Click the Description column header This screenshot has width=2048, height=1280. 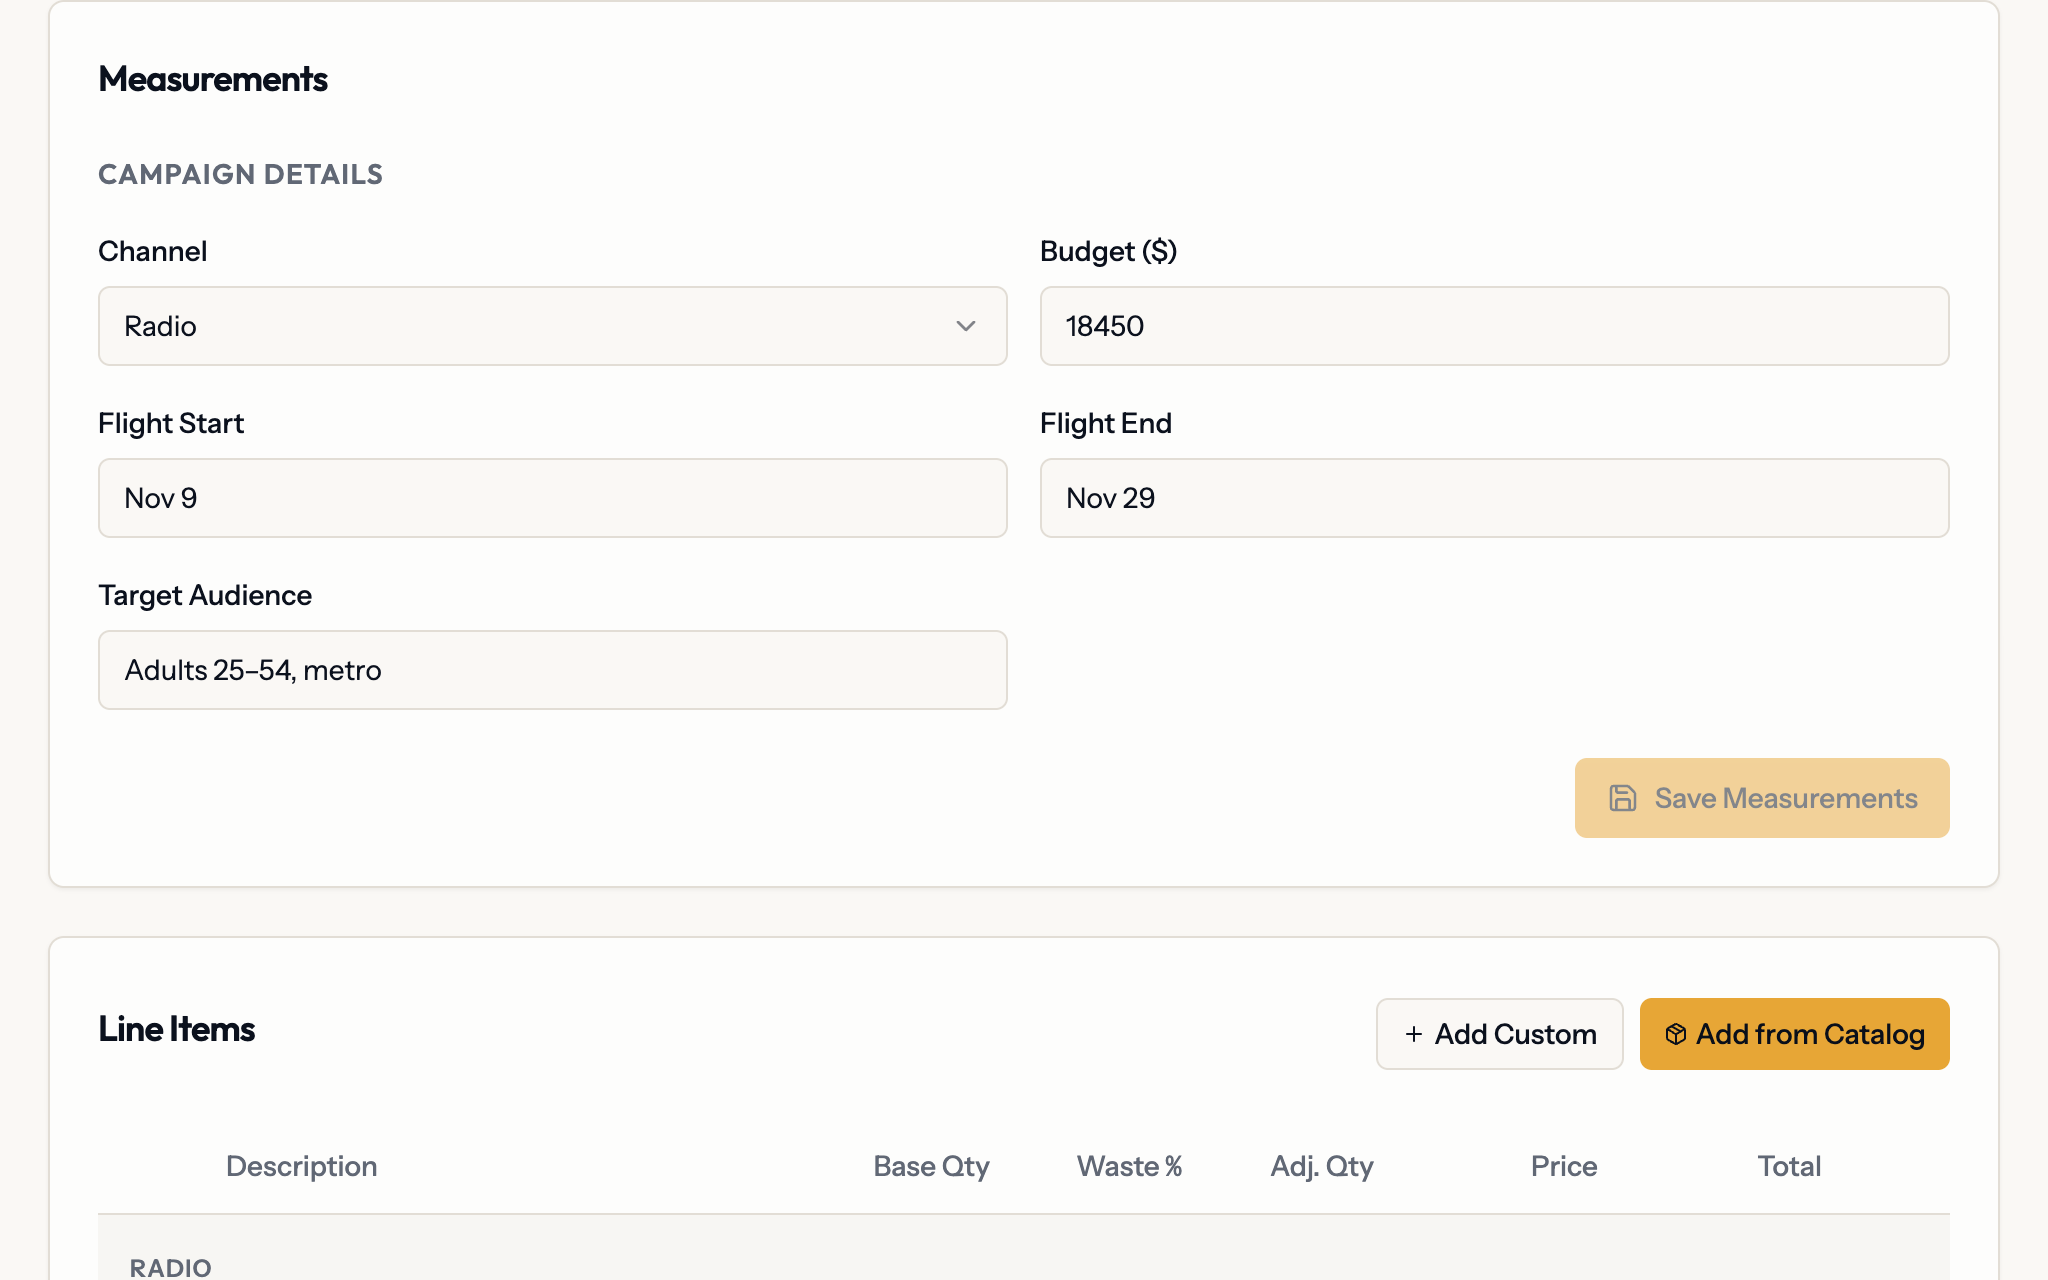click(301, 1166)
